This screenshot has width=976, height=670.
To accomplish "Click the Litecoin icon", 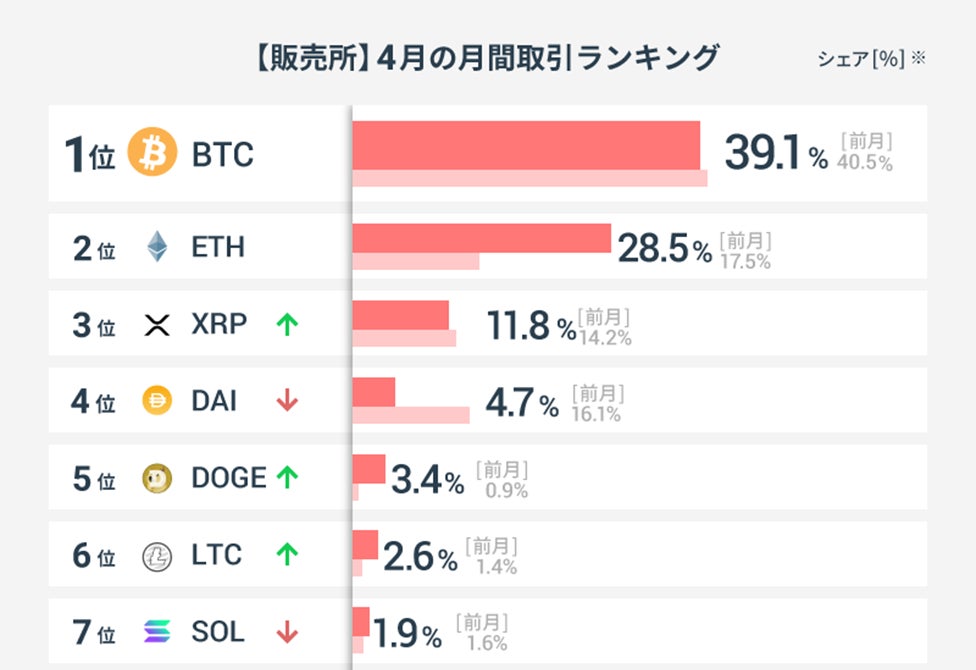I will pyautogui.click(x=157, y=556).
